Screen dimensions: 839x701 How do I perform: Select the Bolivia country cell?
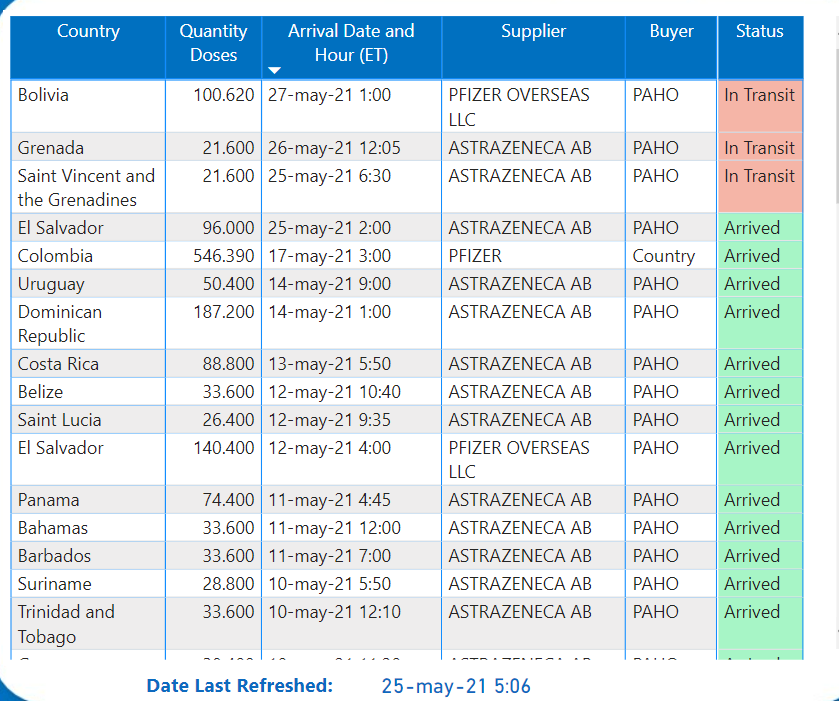coord(43,95)
